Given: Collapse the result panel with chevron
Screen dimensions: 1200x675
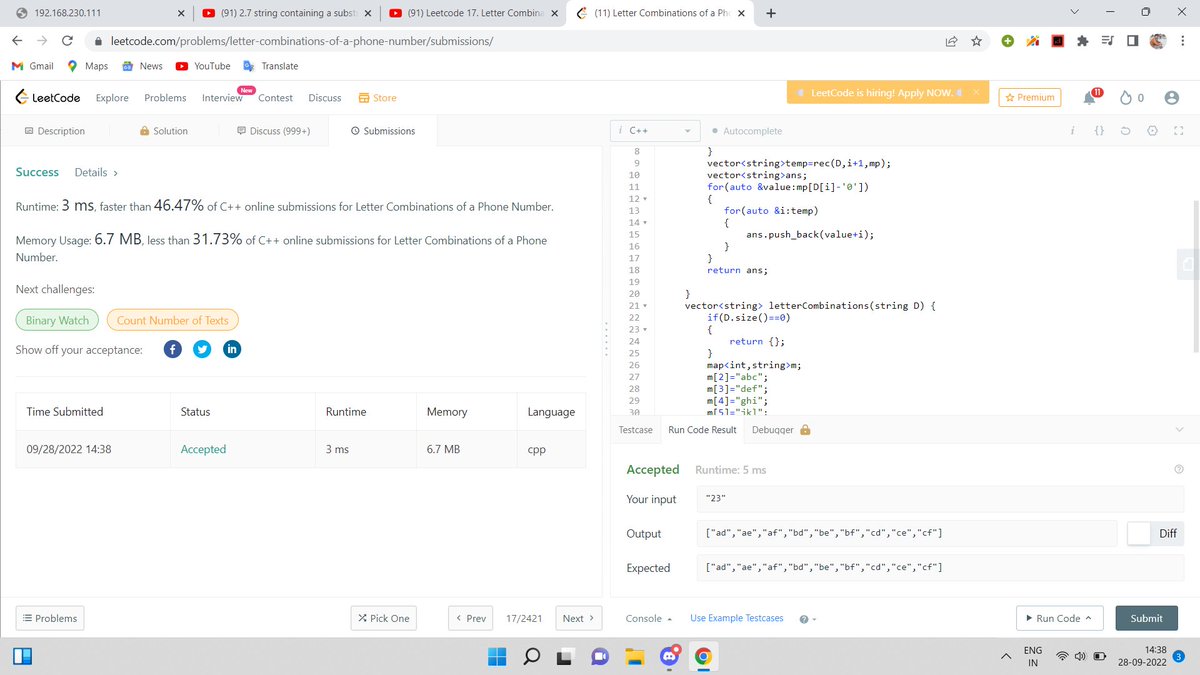Looking at the screenshot, I should [1177, 429].
